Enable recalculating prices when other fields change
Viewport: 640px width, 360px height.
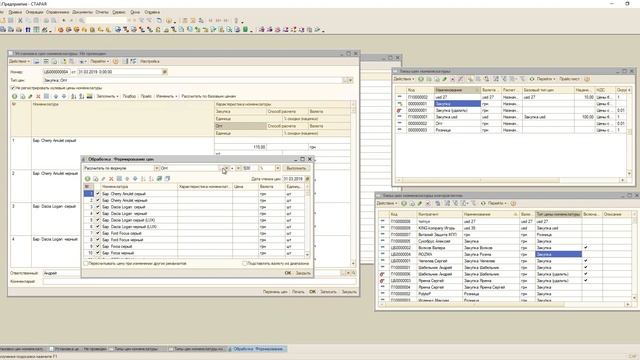[86, 264]
